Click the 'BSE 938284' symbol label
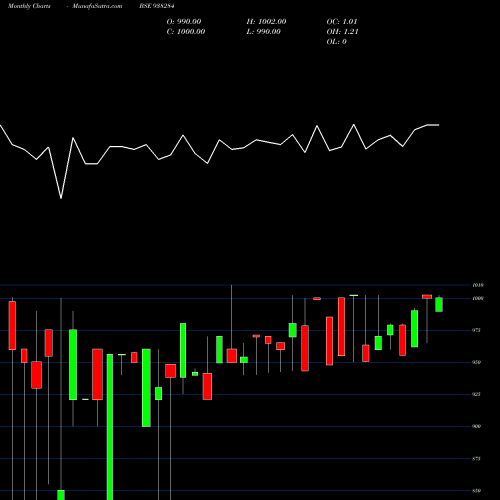This screenshot has width=500, height=500. coord(157,6)
